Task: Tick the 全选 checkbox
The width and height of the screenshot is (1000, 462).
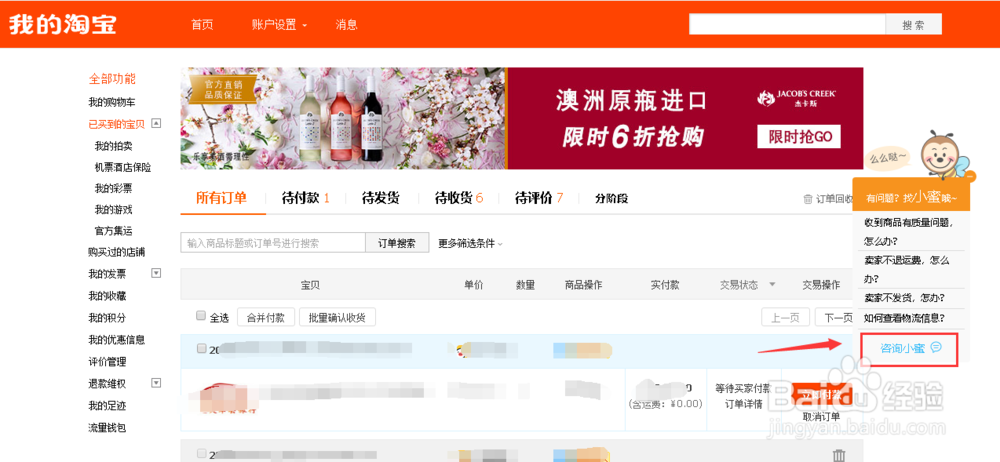Action: (201, 316)
